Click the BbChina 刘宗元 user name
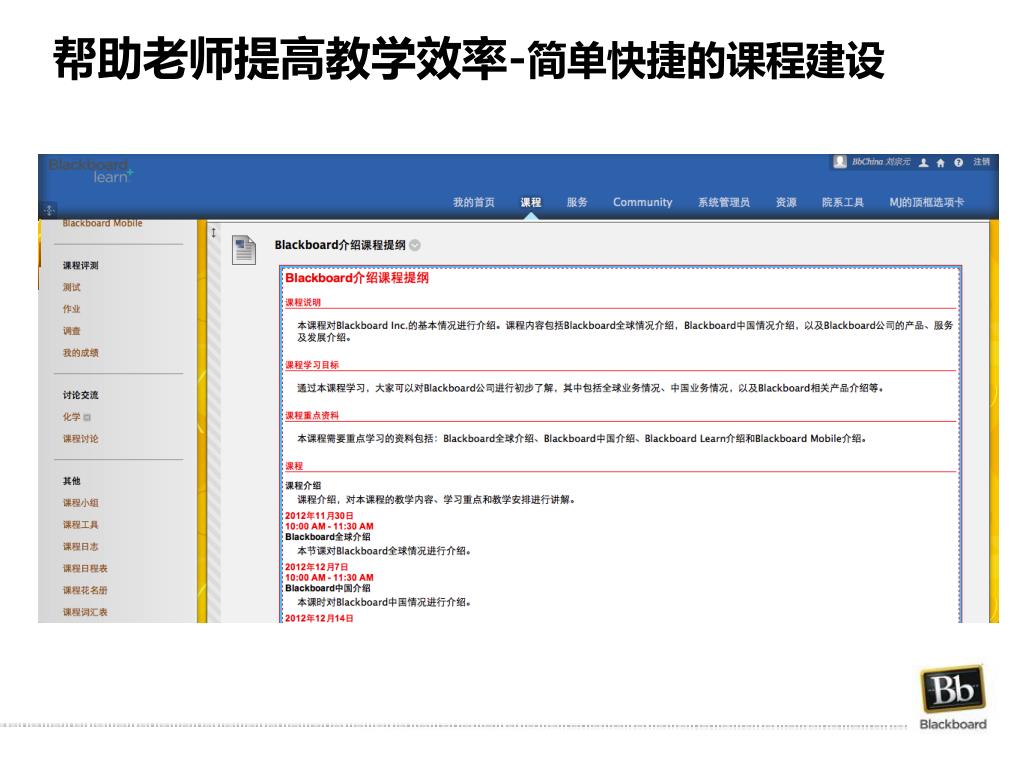 tap(881, 161)
